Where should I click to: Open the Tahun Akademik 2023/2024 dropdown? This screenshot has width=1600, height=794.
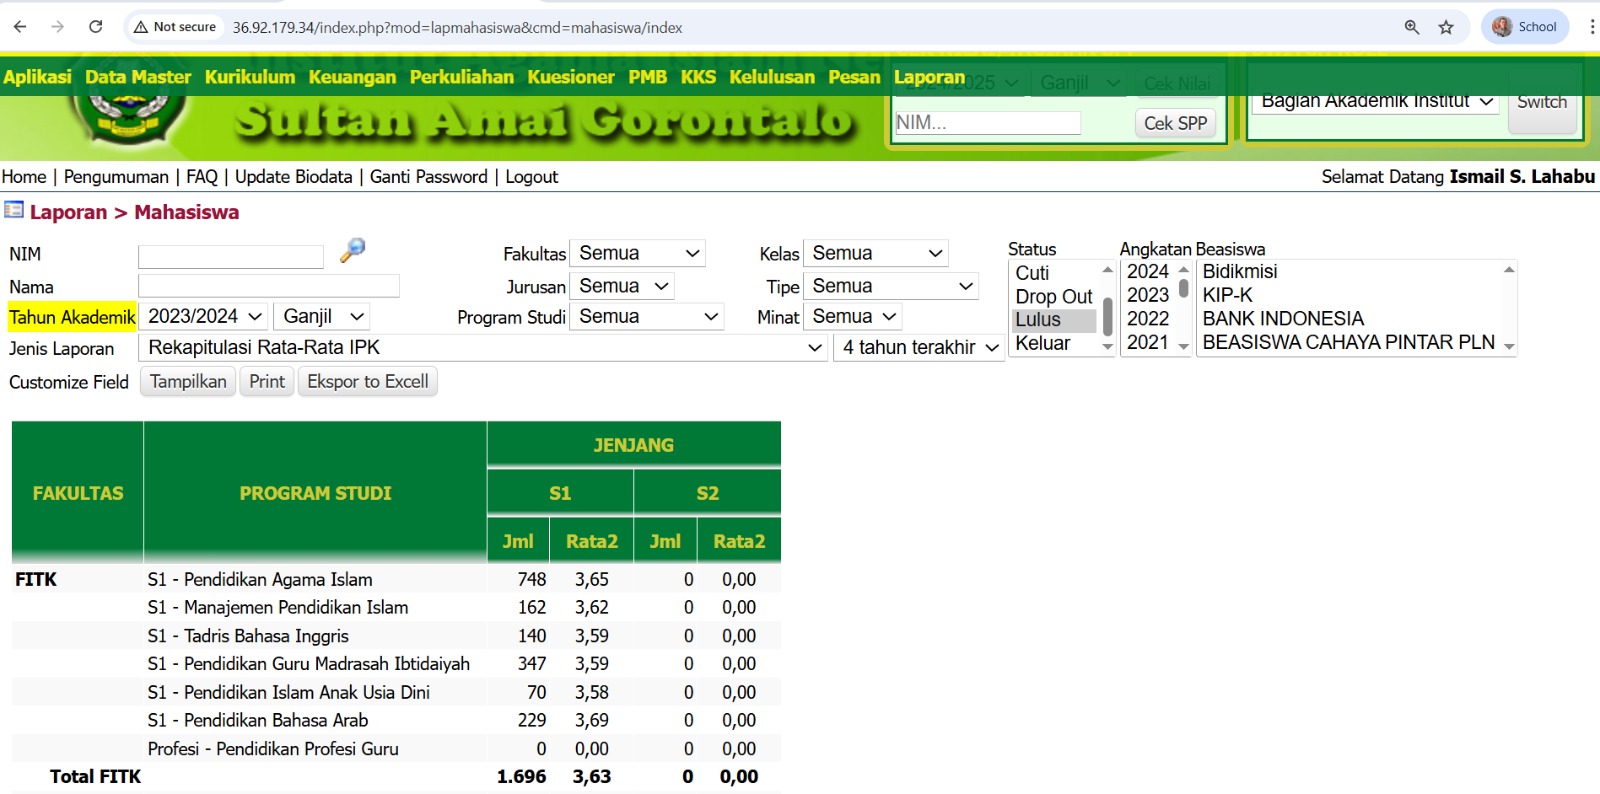pyautogui.click(x=205, y=317)
